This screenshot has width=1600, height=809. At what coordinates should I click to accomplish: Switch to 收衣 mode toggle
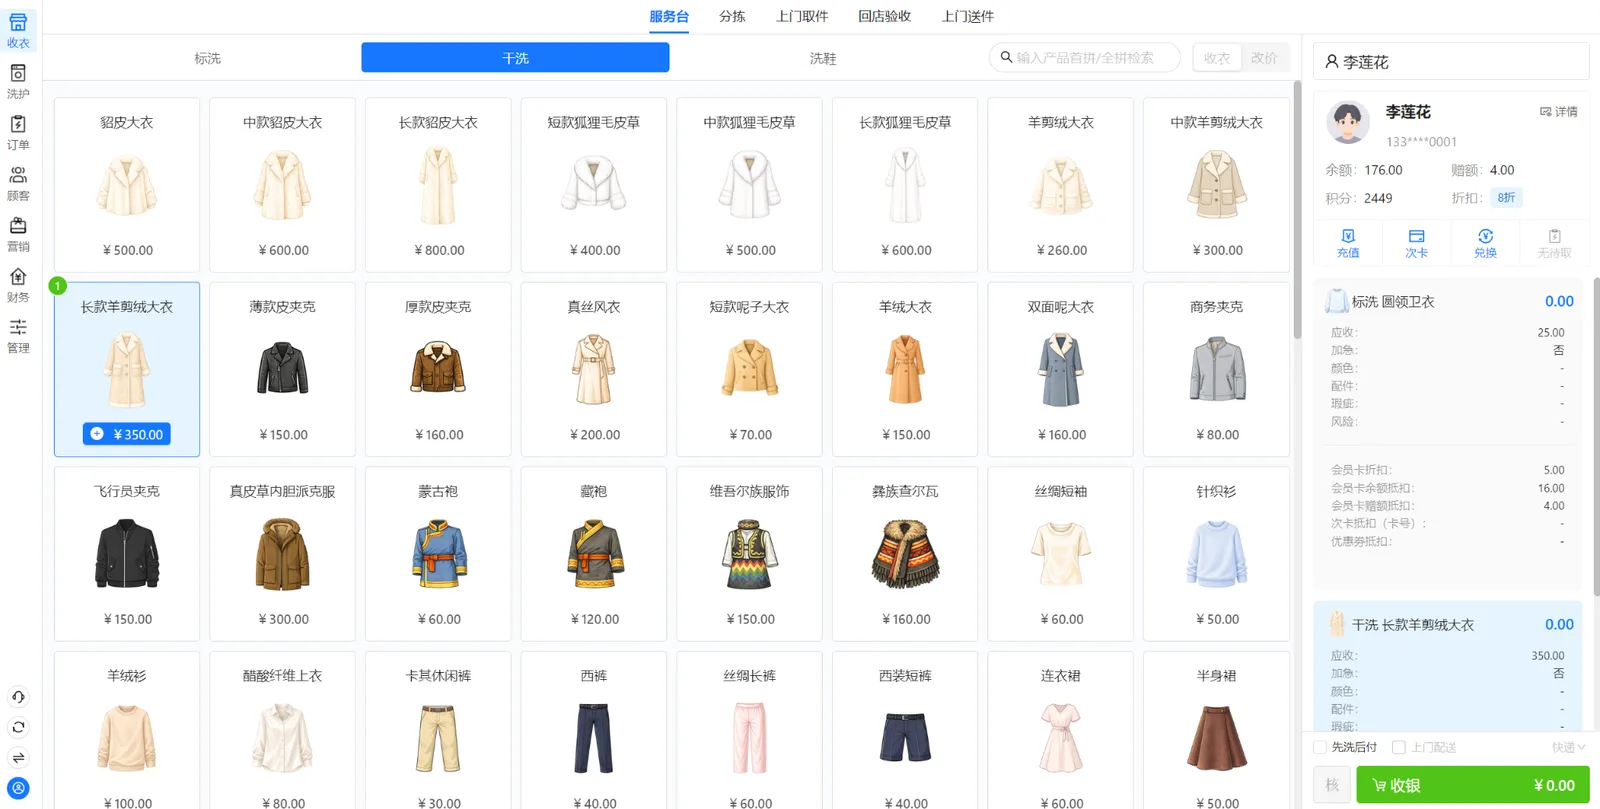[x=1217, y=58]
